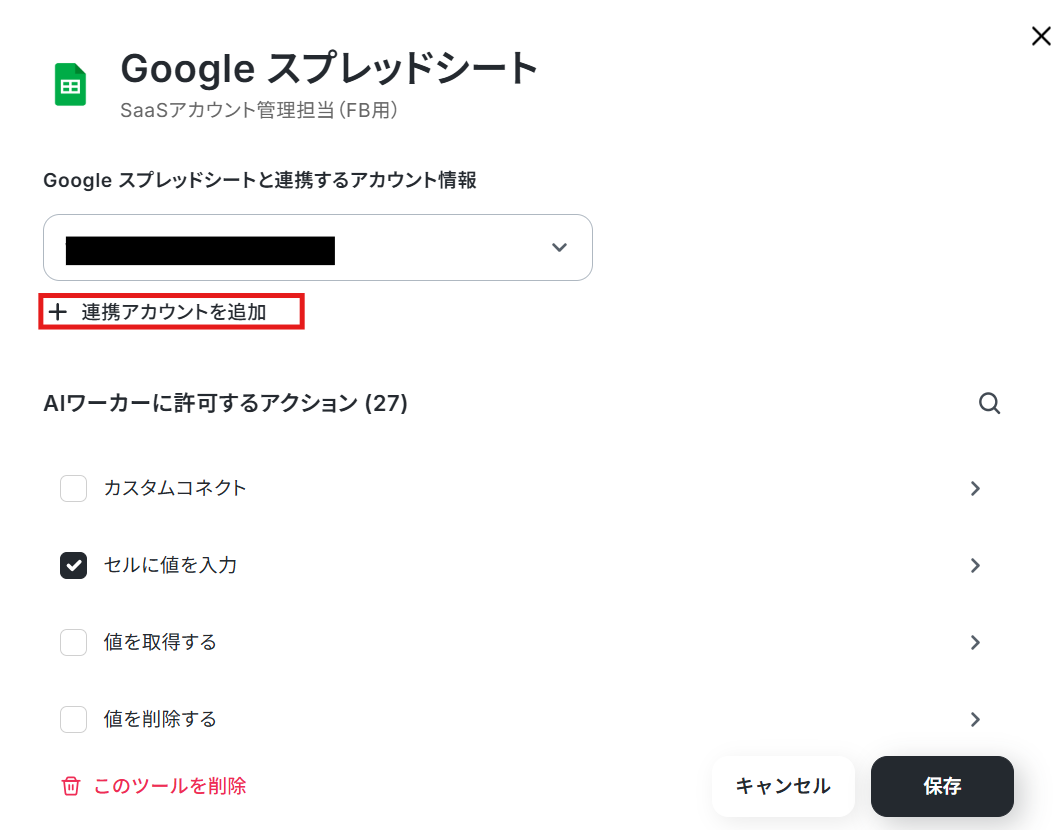1063x830 pixels.
Task: Select the セルに値を入力 action label
Action: pos(170,565)
